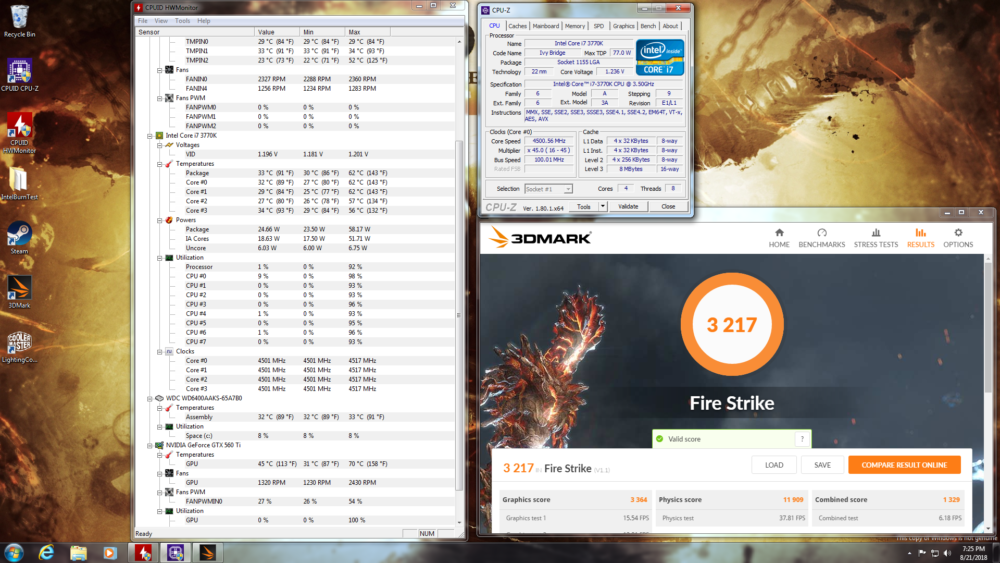1000x563 pixels.
Task: Launch Internet Explorer from taskbar
Action: (46, 553)
